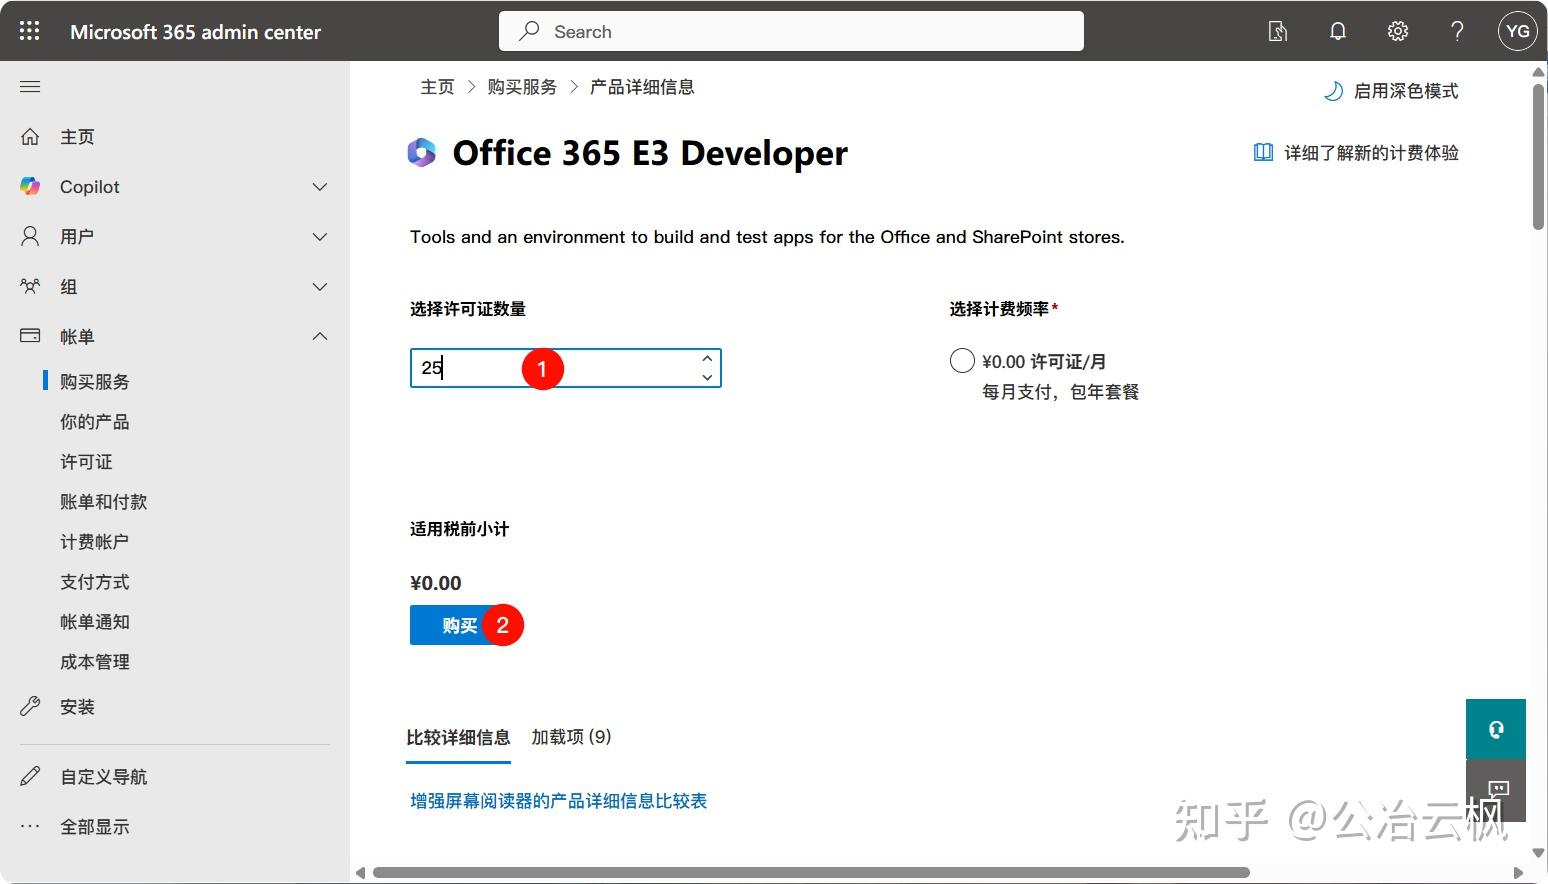Expand the 组 section
Screen dimensions: 1548x884
coord(319,286)
